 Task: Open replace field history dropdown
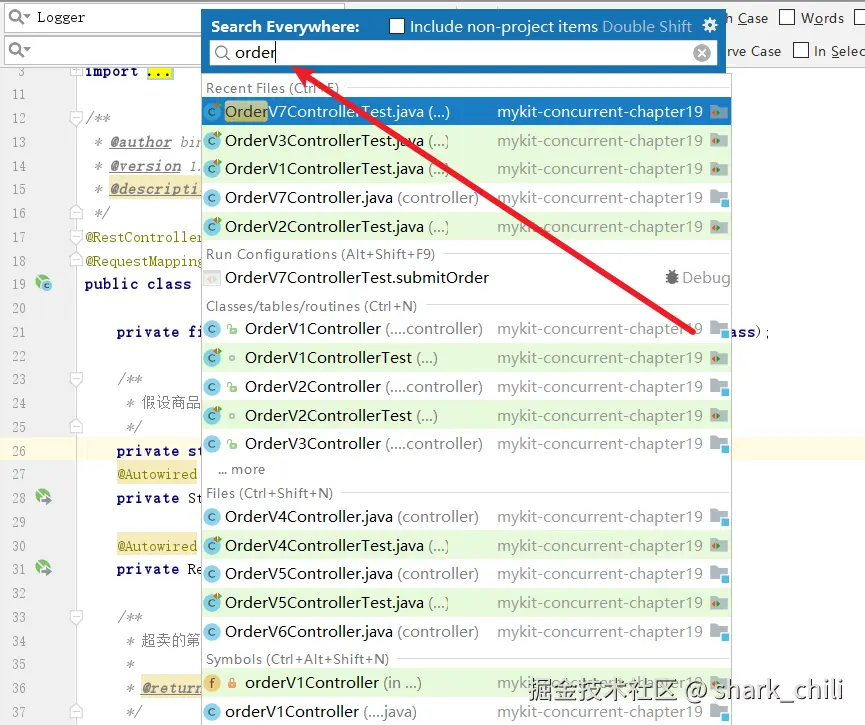click(19, 50)
